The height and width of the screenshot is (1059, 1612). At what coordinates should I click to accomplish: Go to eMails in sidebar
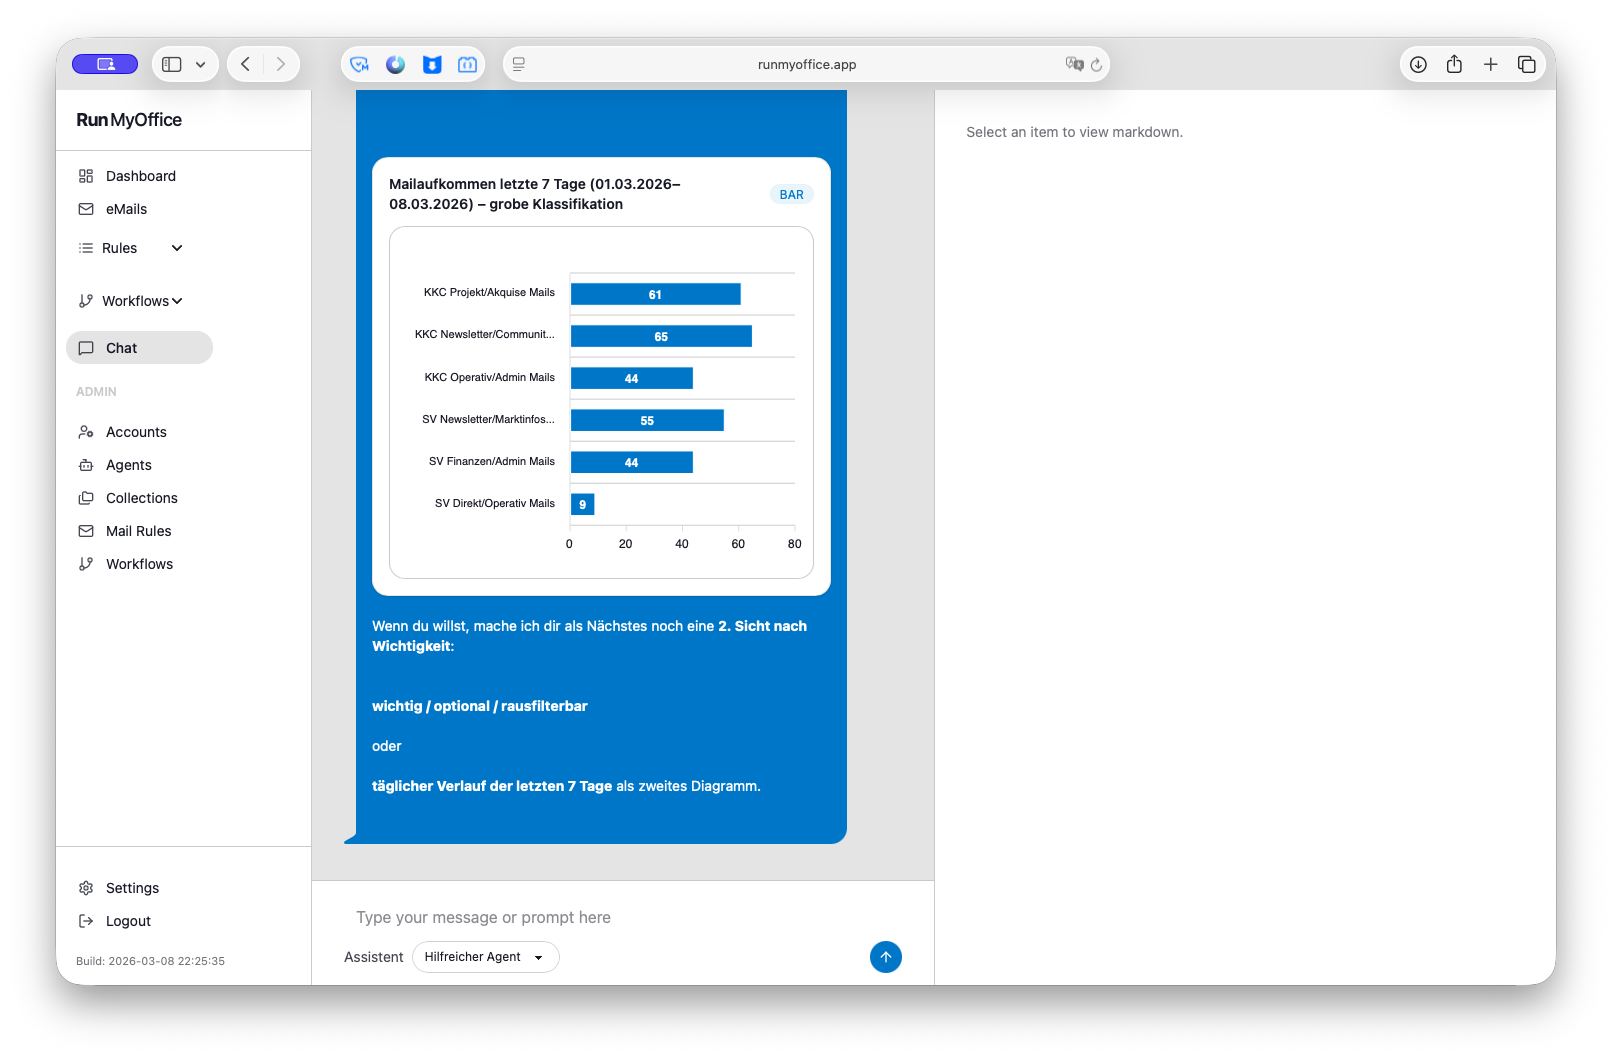click(x=126, y=209)
